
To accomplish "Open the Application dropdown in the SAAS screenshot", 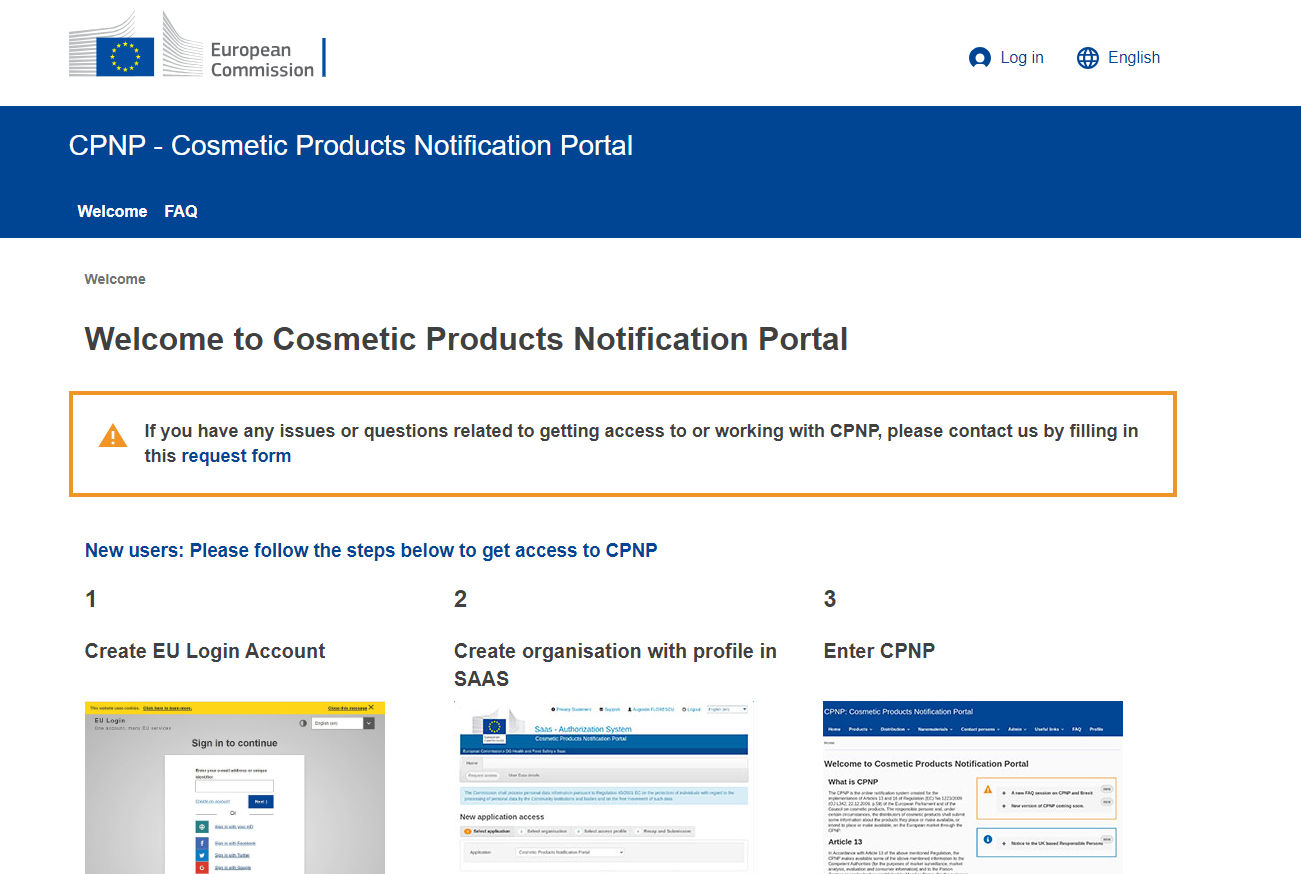I will [x=569, y=852].
